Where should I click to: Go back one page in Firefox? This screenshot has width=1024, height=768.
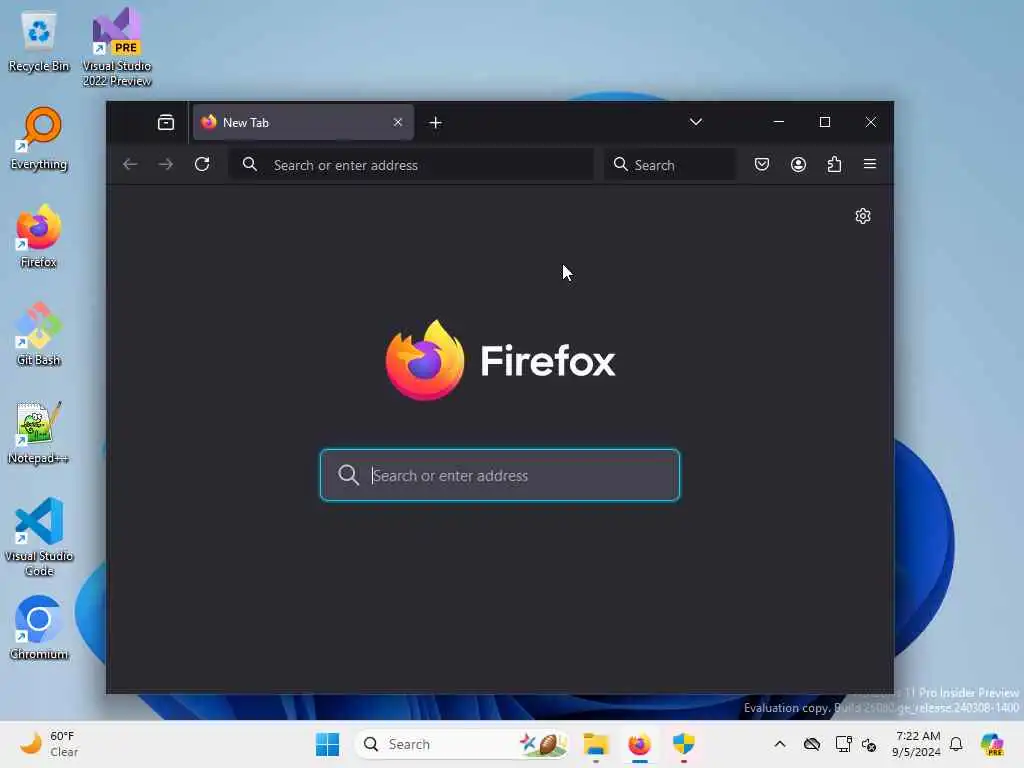(130, 165)
